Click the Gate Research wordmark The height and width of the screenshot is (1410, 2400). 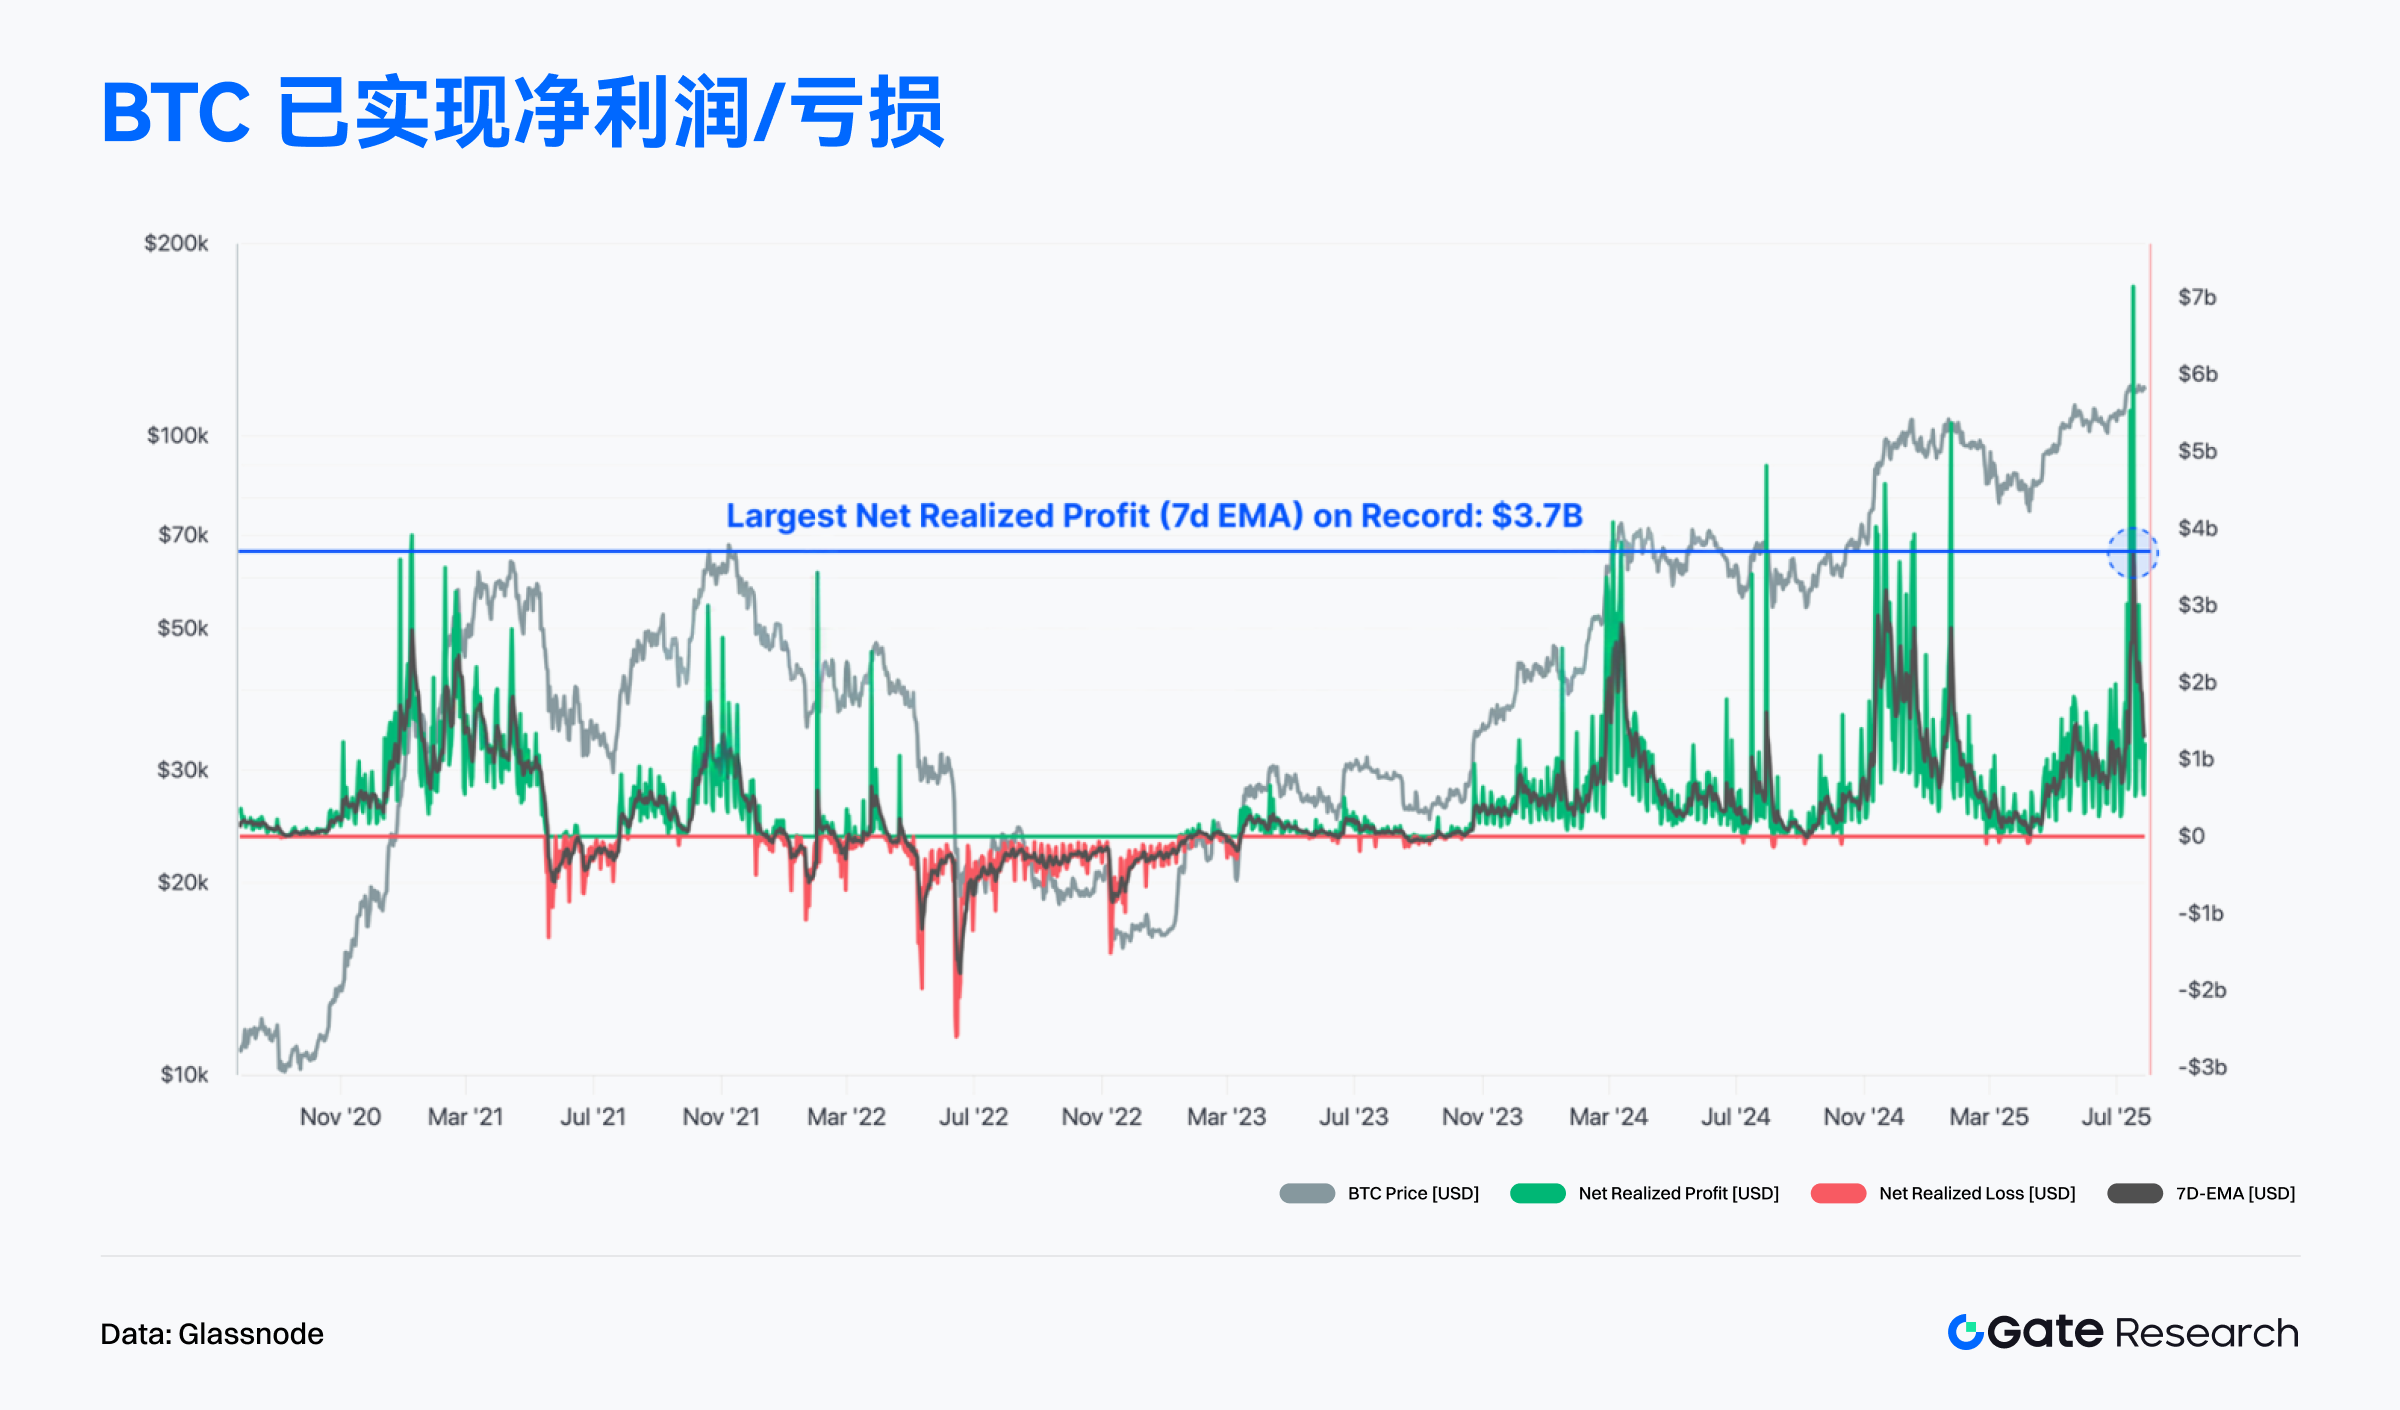tap(2143, 1333)
